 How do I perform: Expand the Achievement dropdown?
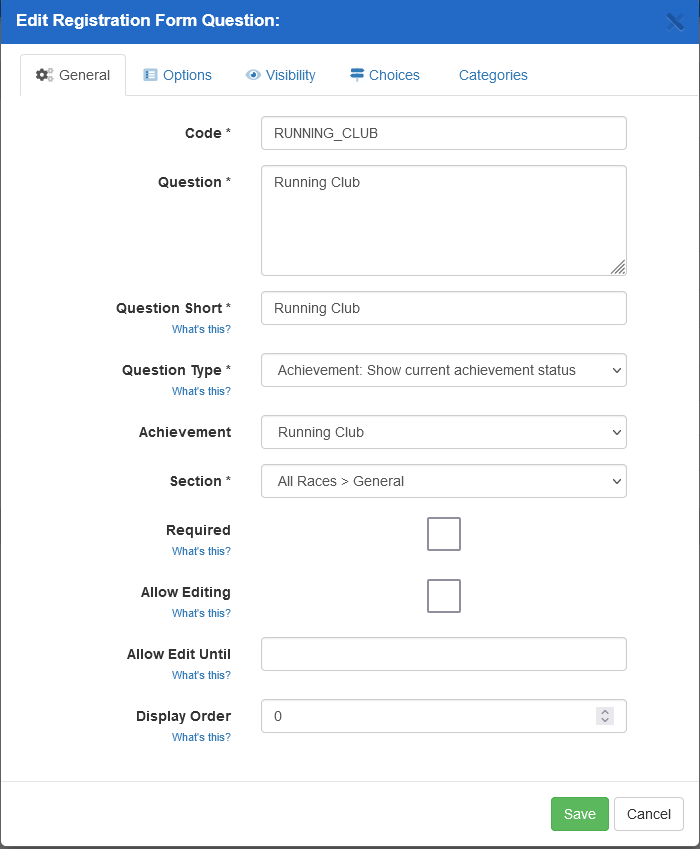point(443,432)
